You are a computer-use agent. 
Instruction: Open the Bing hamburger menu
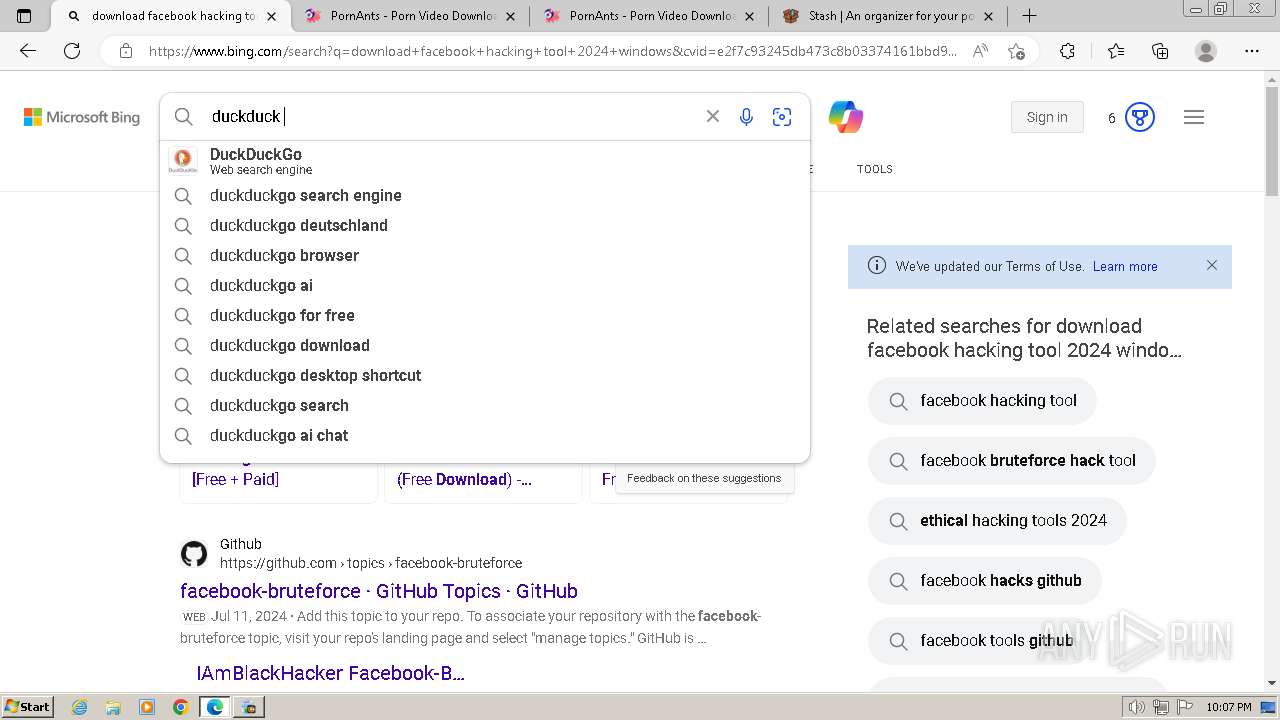click(1194, 117)
